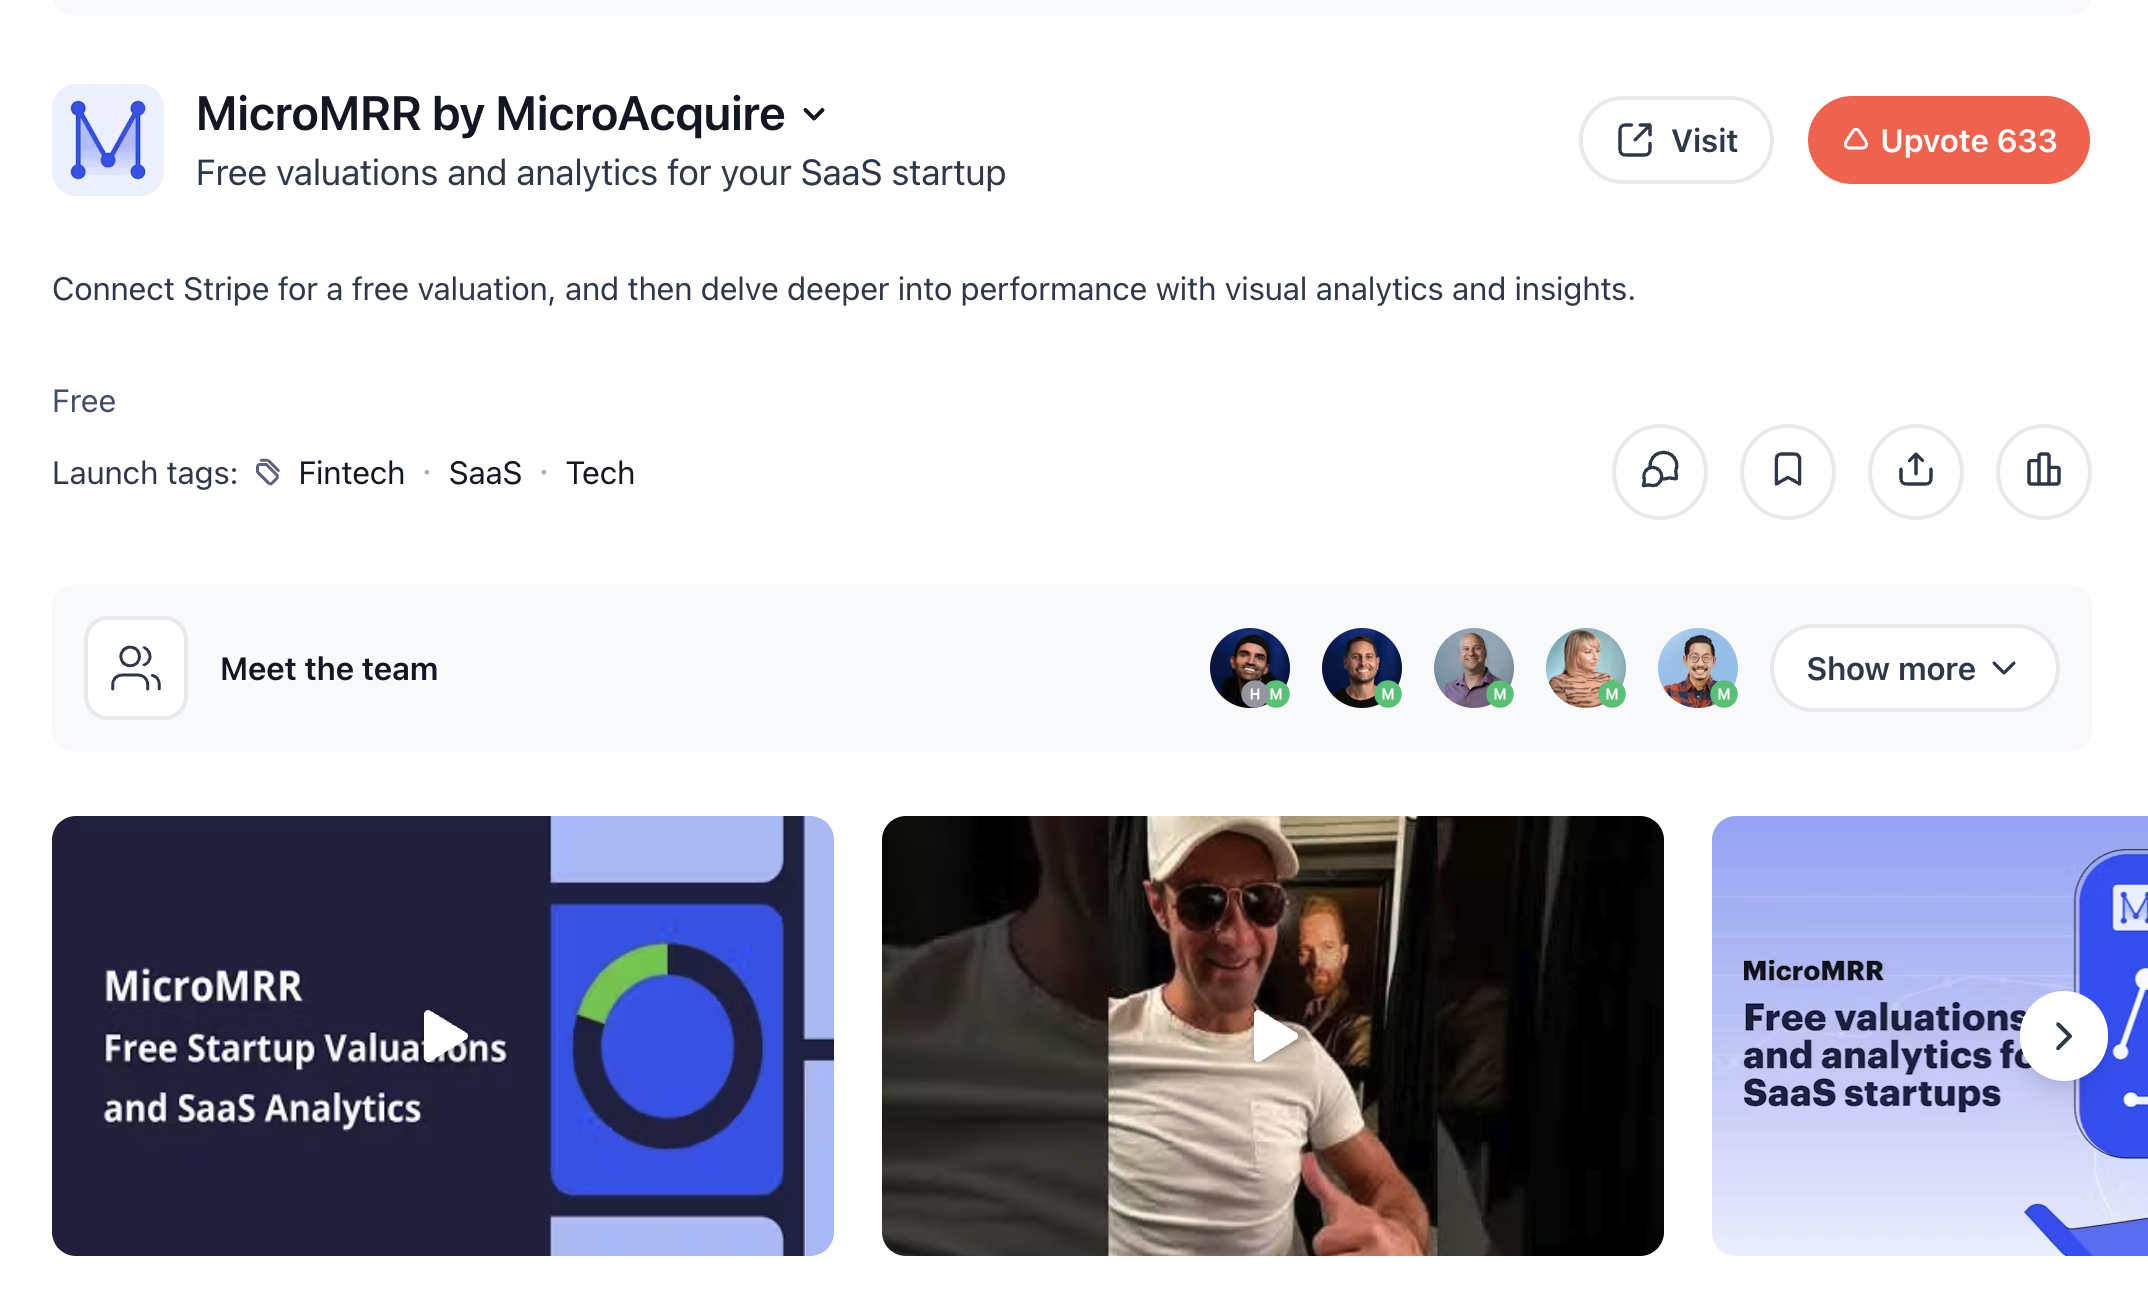Click the launch tags tag icon
The height and width of the screenshot is (1294, 2148).
(x=268, y=472)
